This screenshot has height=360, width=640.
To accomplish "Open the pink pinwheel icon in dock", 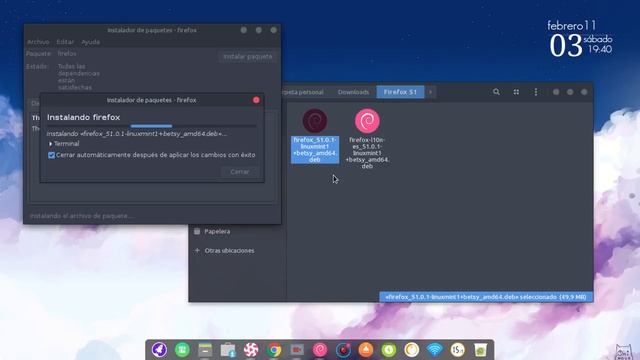I will point(251,350).
